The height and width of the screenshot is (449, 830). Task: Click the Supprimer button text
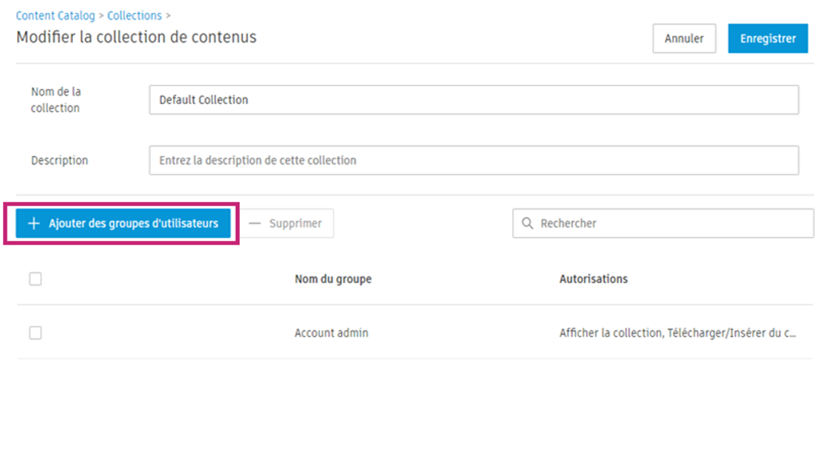coord(295,224)
